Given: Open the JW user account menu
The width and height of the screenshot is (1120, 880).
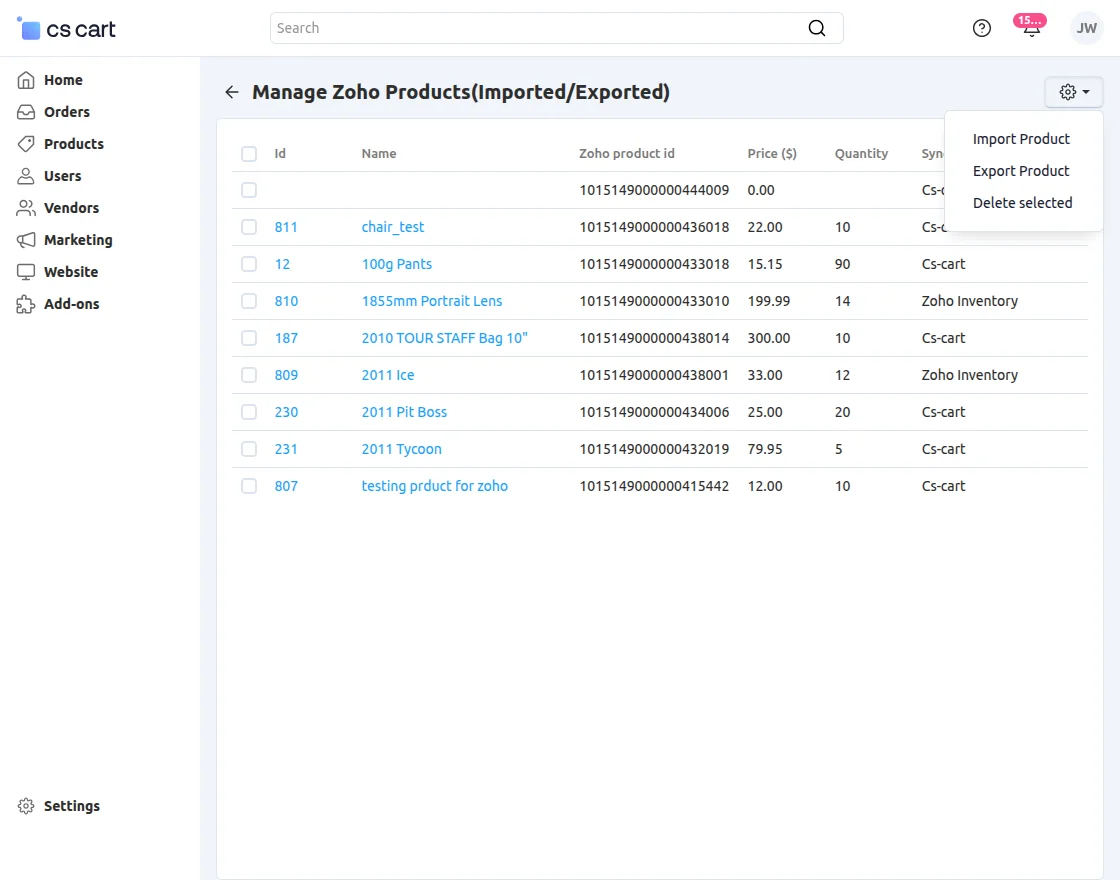Looking at the screenshot, I should click(1086, 28).
